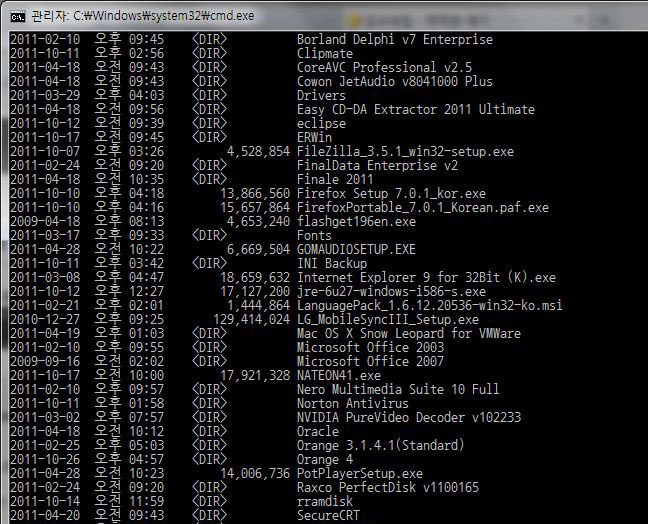Click 'GOMAUDIOSETUP.EXE' file name
Image resolution: width=648 pixels, height=524 pixels.
(x=356, y=250)
